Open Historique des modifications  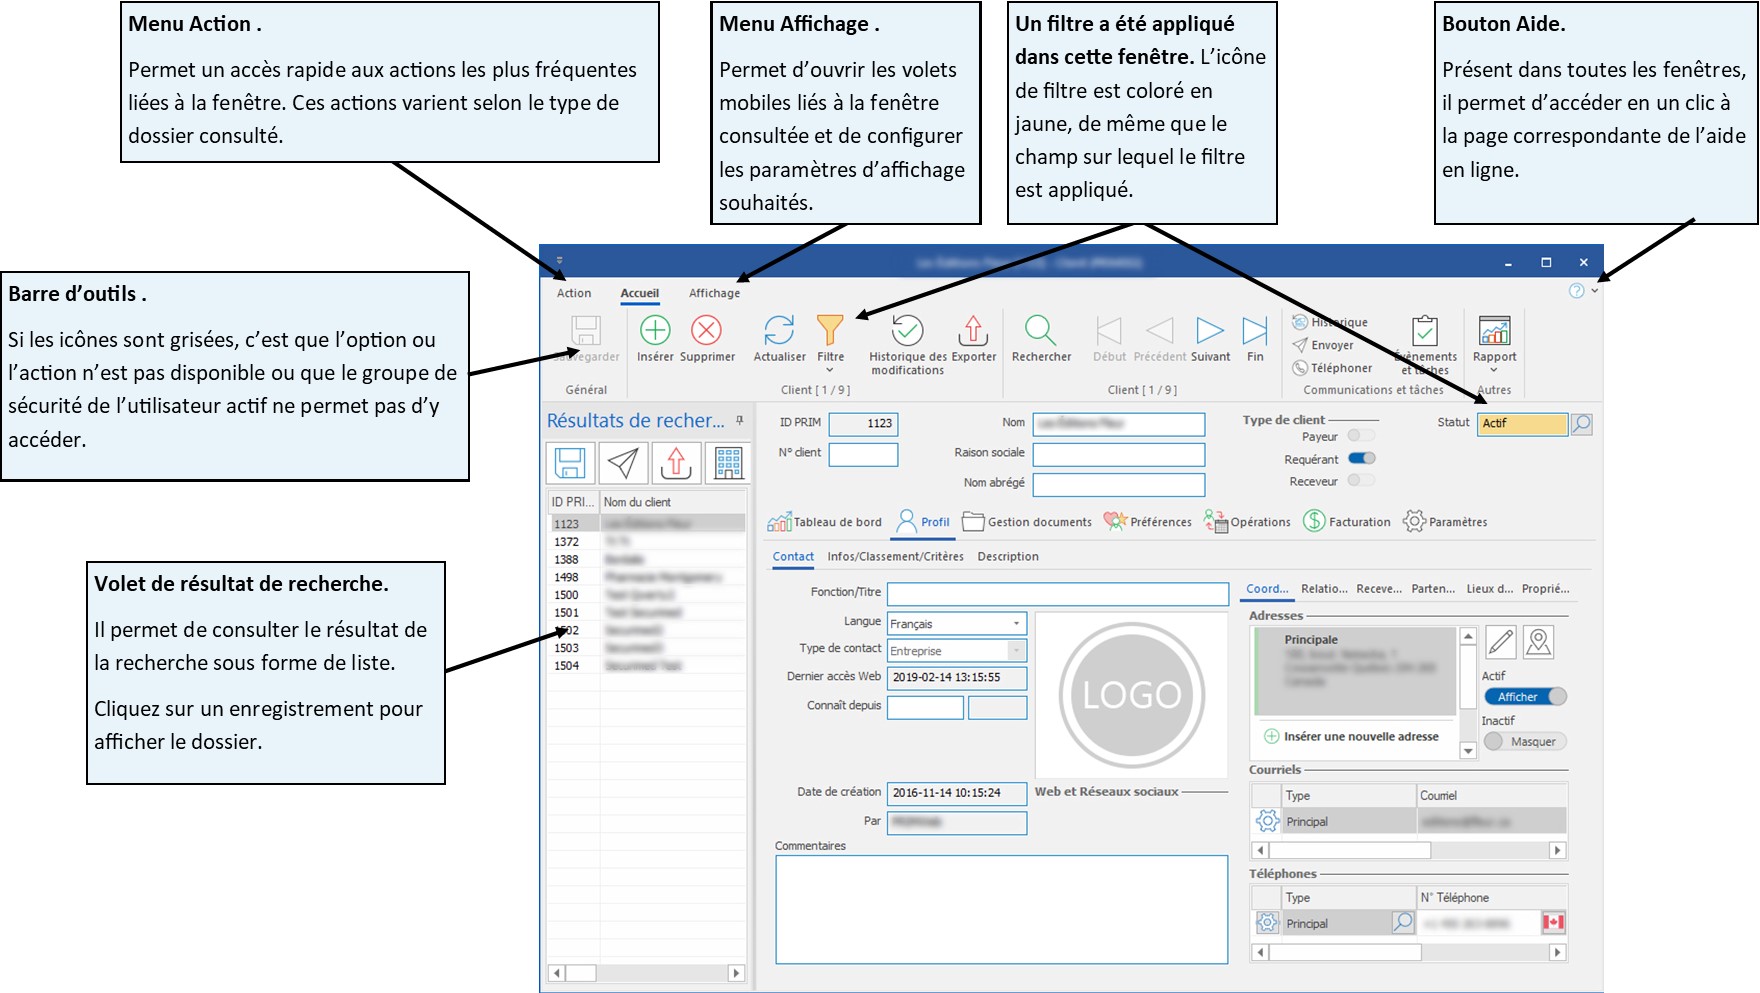coord(907,331)
